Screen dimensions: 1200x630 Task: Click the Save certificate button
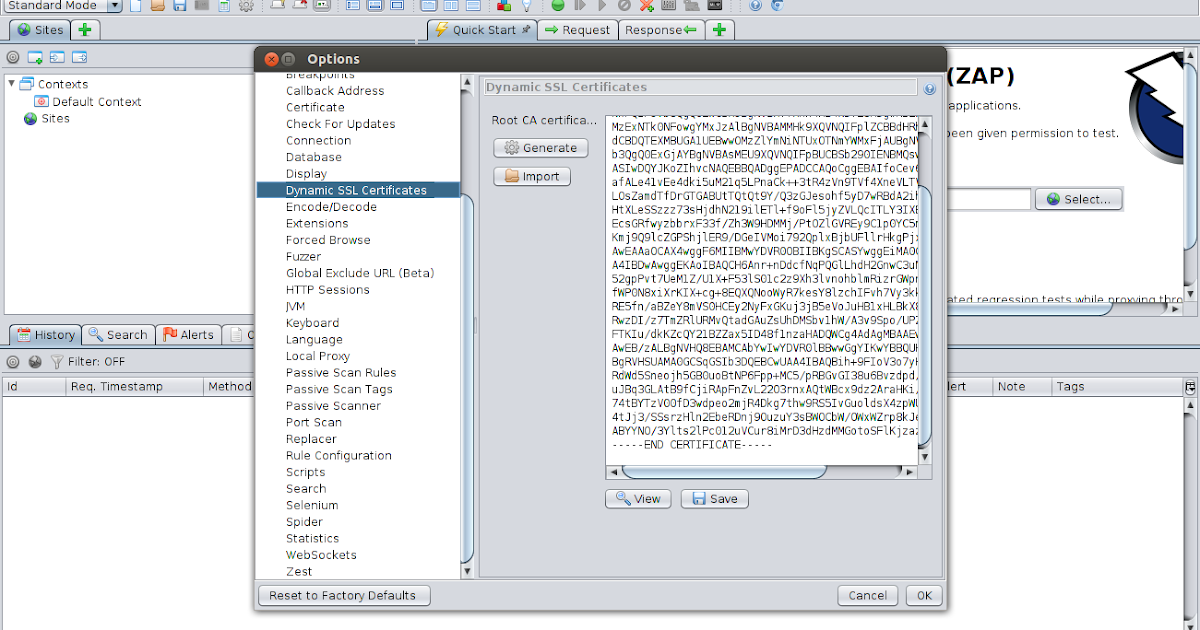tap(715, 499)
